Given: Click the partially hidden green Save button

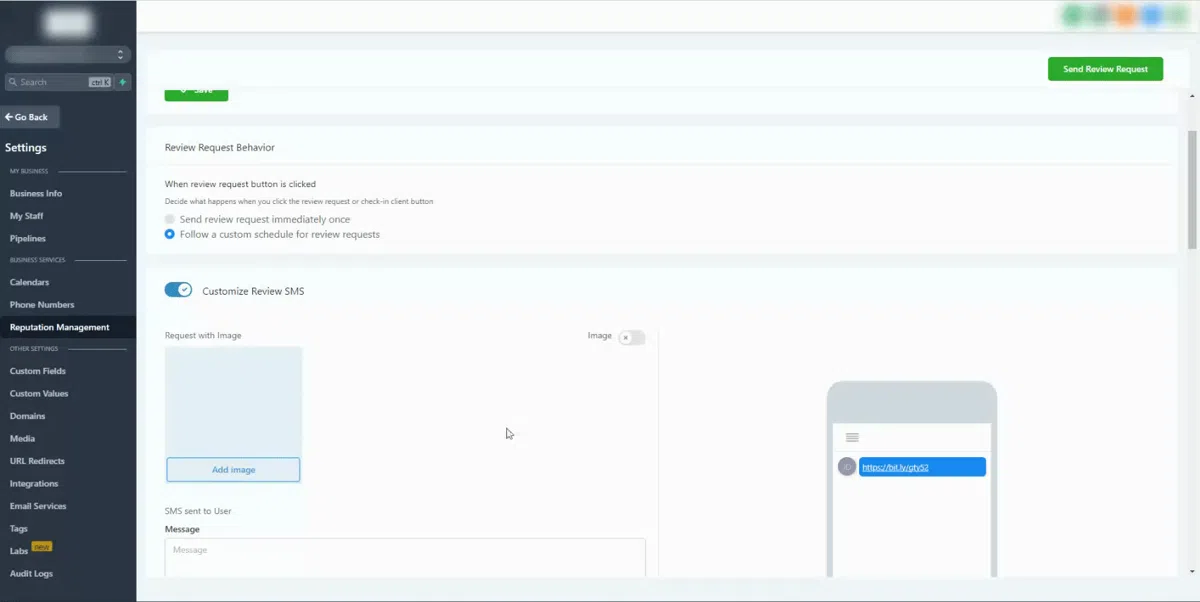Looking at the screenshot, I should 196,94.
